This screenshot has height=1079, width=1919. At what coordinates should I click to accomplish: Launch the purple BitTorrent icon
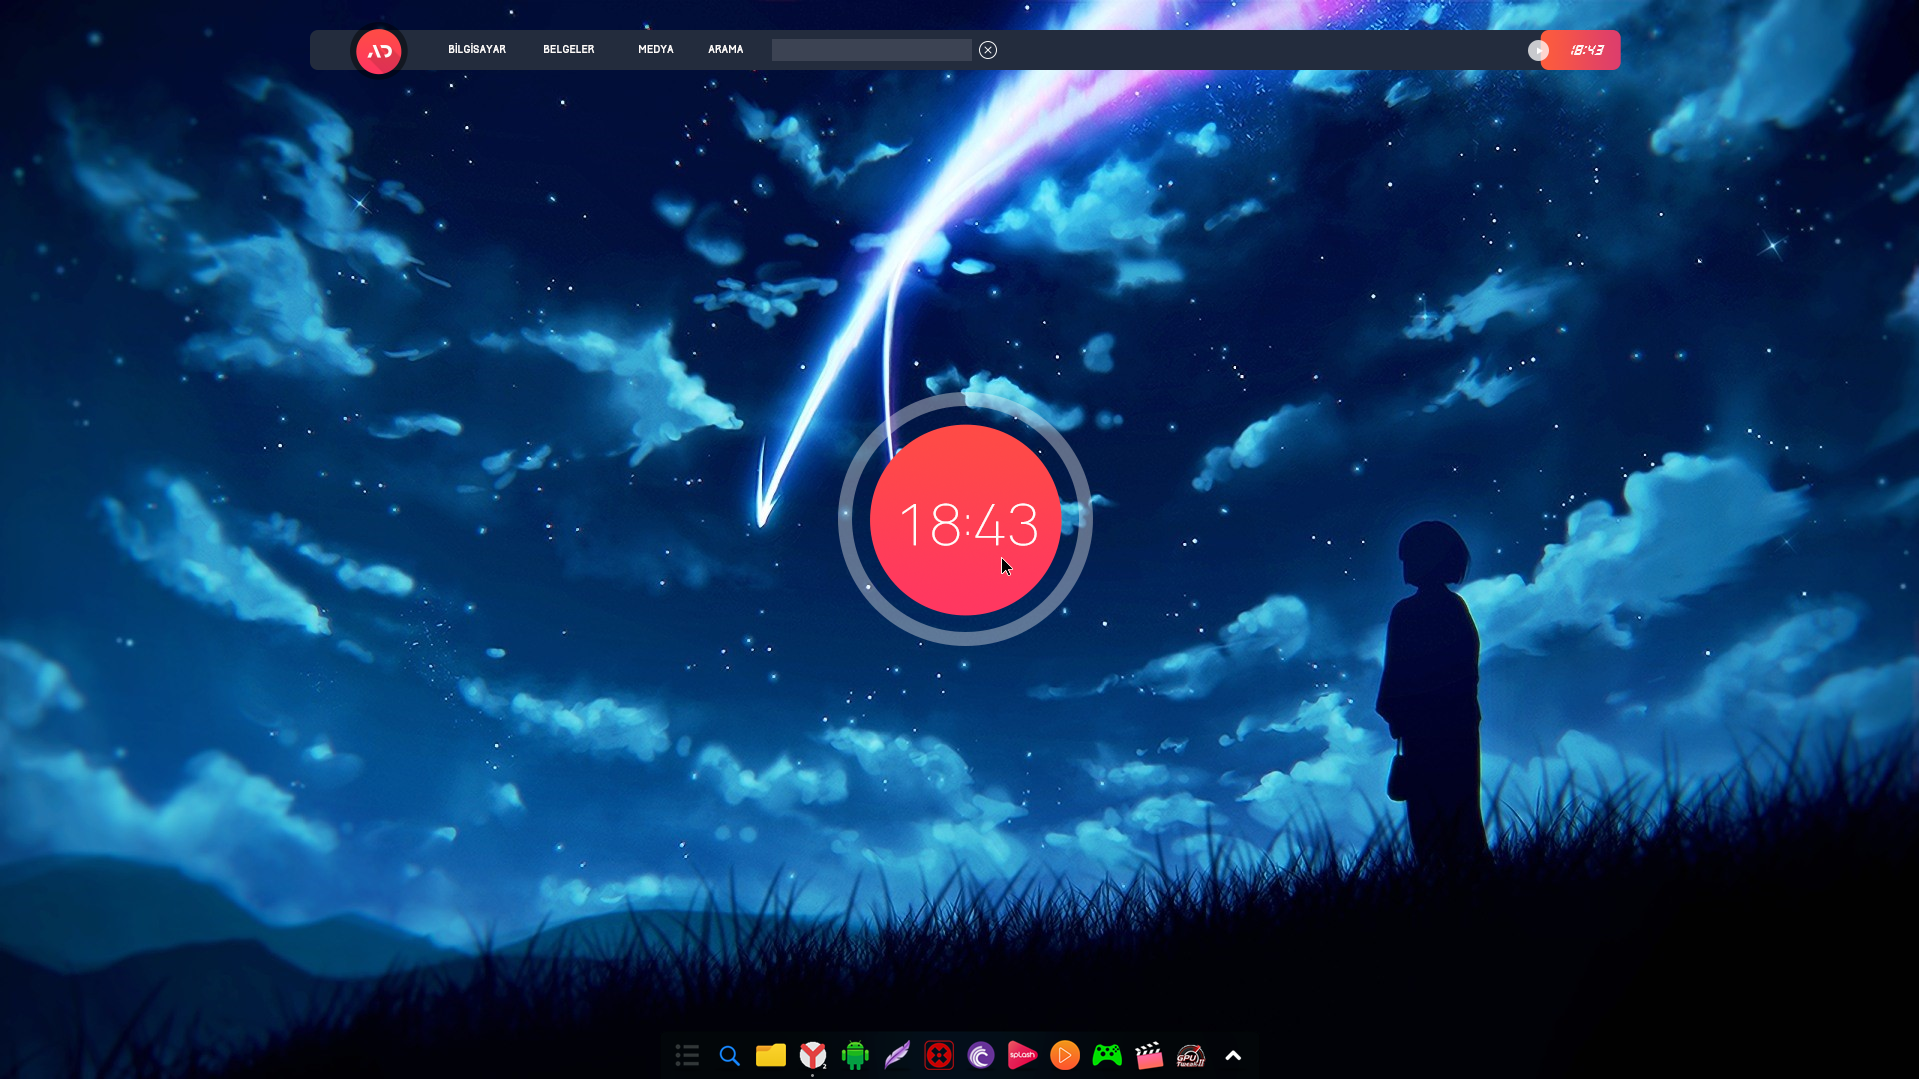pyautogui.click(x=981, y=1055)
